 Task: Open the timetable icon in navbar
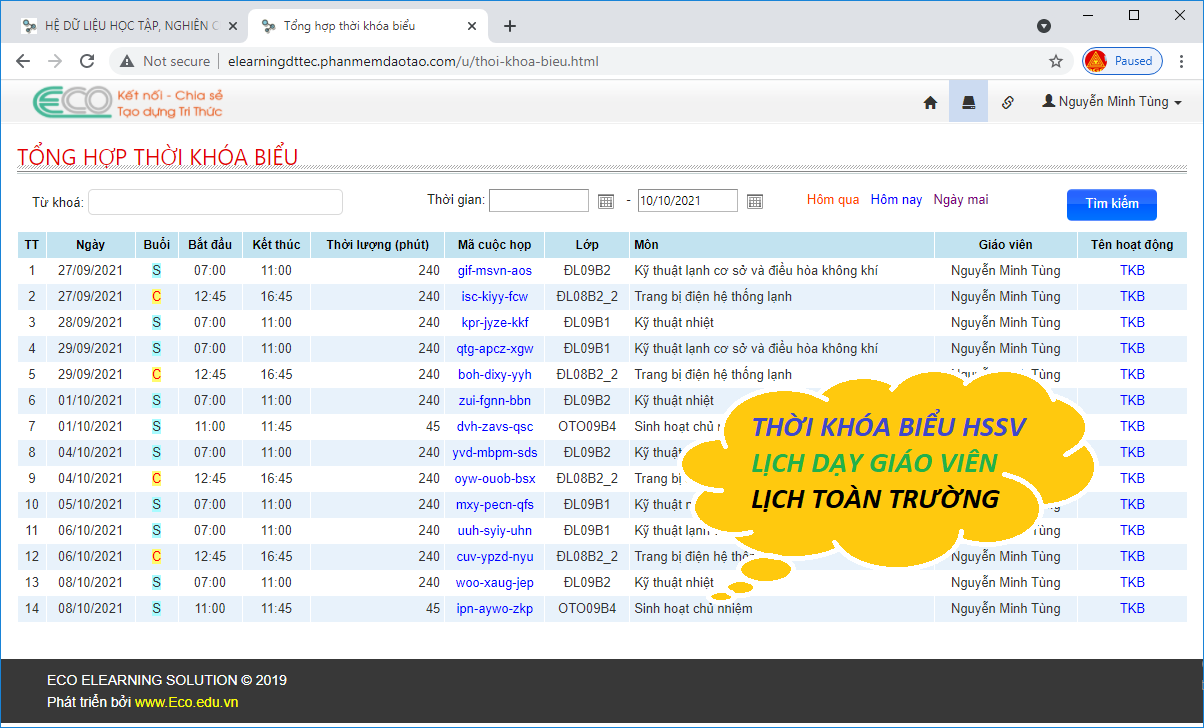[968, 102]
